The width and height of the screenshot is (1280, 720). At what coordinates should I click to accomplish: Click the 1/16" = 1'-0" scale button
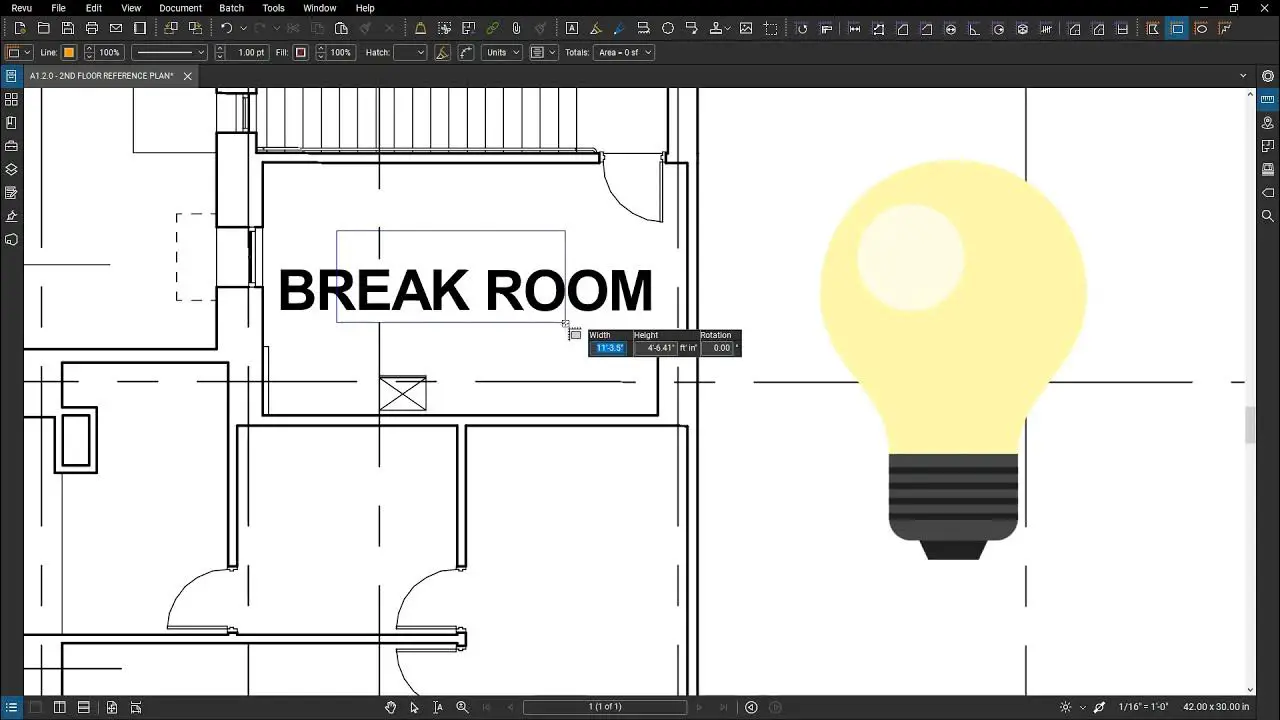pyautogui.click(x=1143, y=707)
